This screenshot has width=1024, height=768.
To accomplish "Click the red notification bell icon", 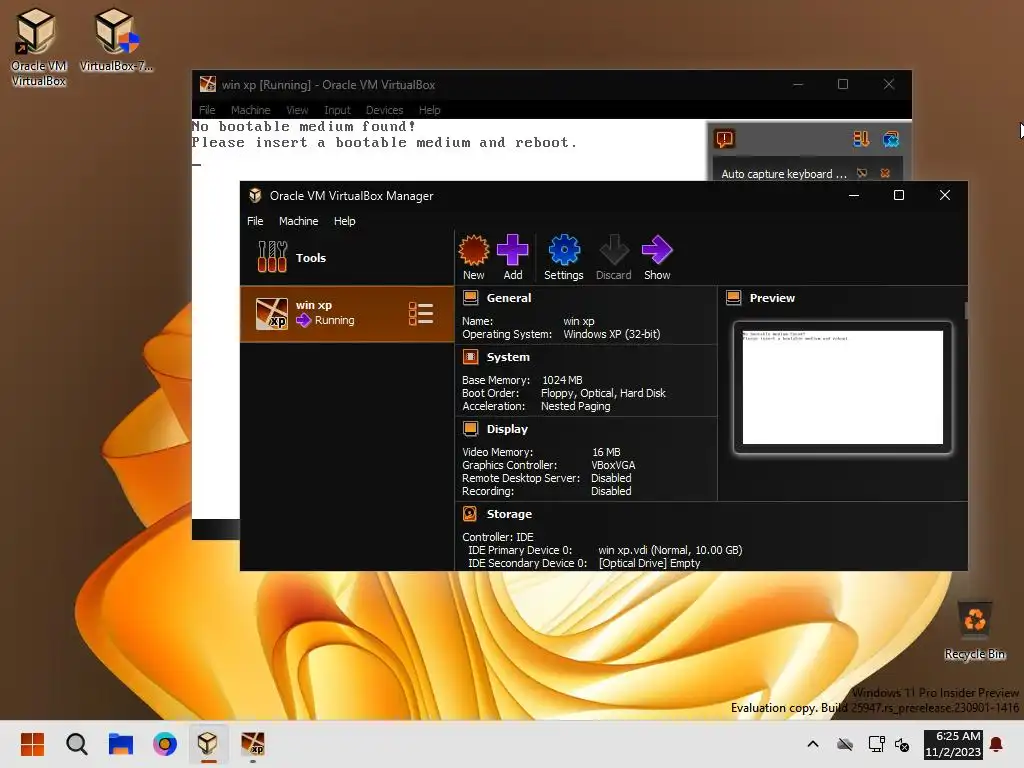I will (x=996, y=744).
